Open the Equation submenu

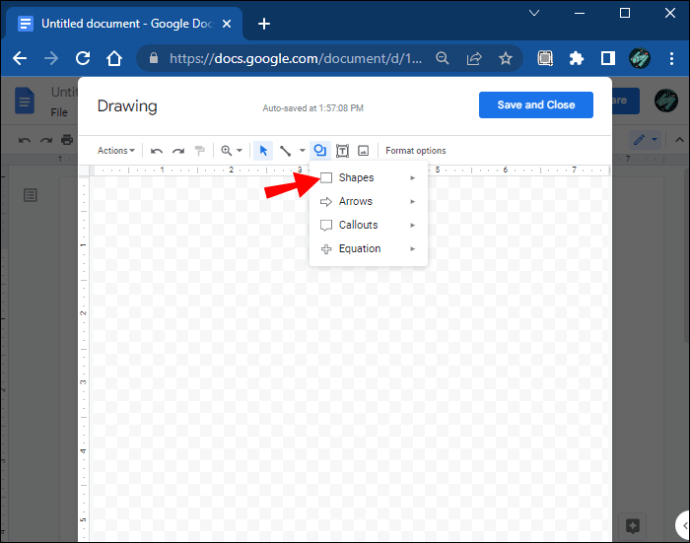pyautogui.click(x=368, y=249)
